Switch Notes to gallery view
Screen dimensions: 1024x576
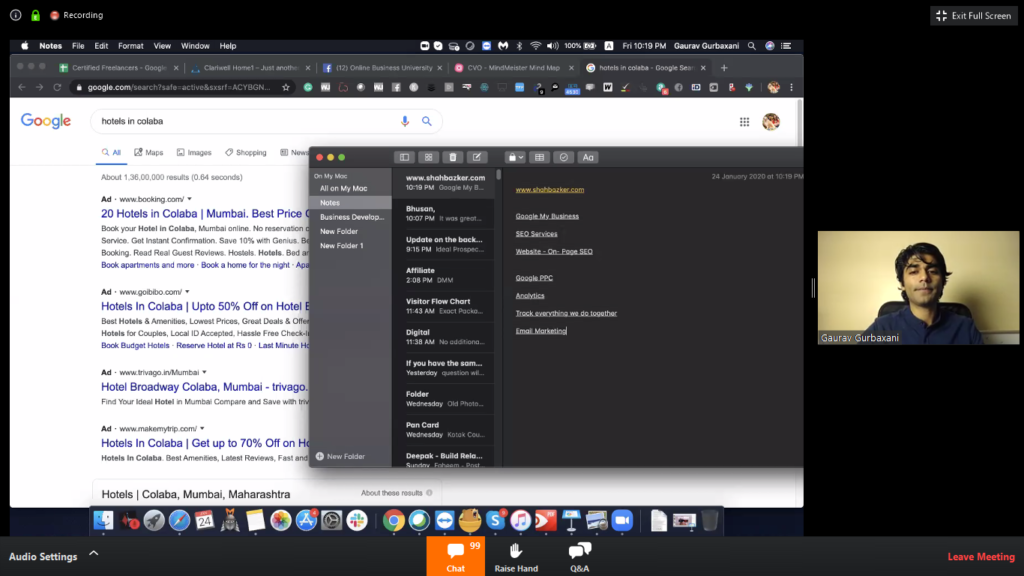427,157
